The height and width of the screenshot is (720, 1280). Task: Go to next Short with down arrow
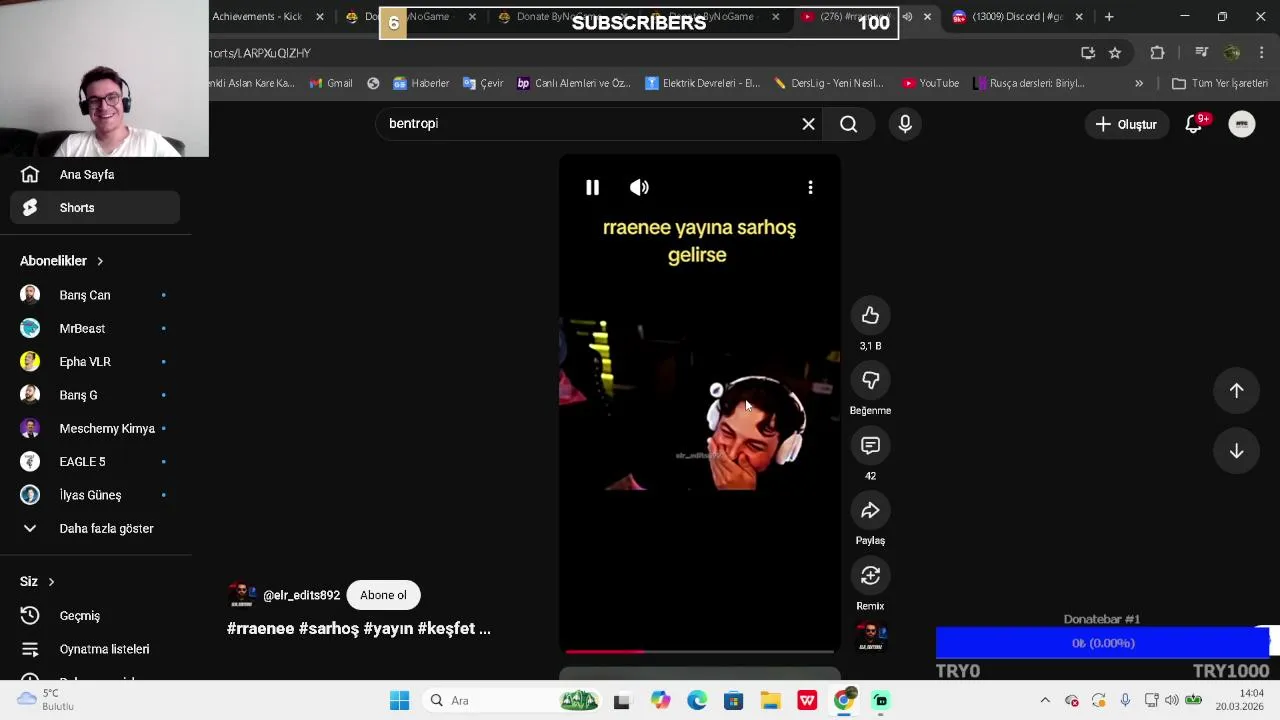[1236, 451]
